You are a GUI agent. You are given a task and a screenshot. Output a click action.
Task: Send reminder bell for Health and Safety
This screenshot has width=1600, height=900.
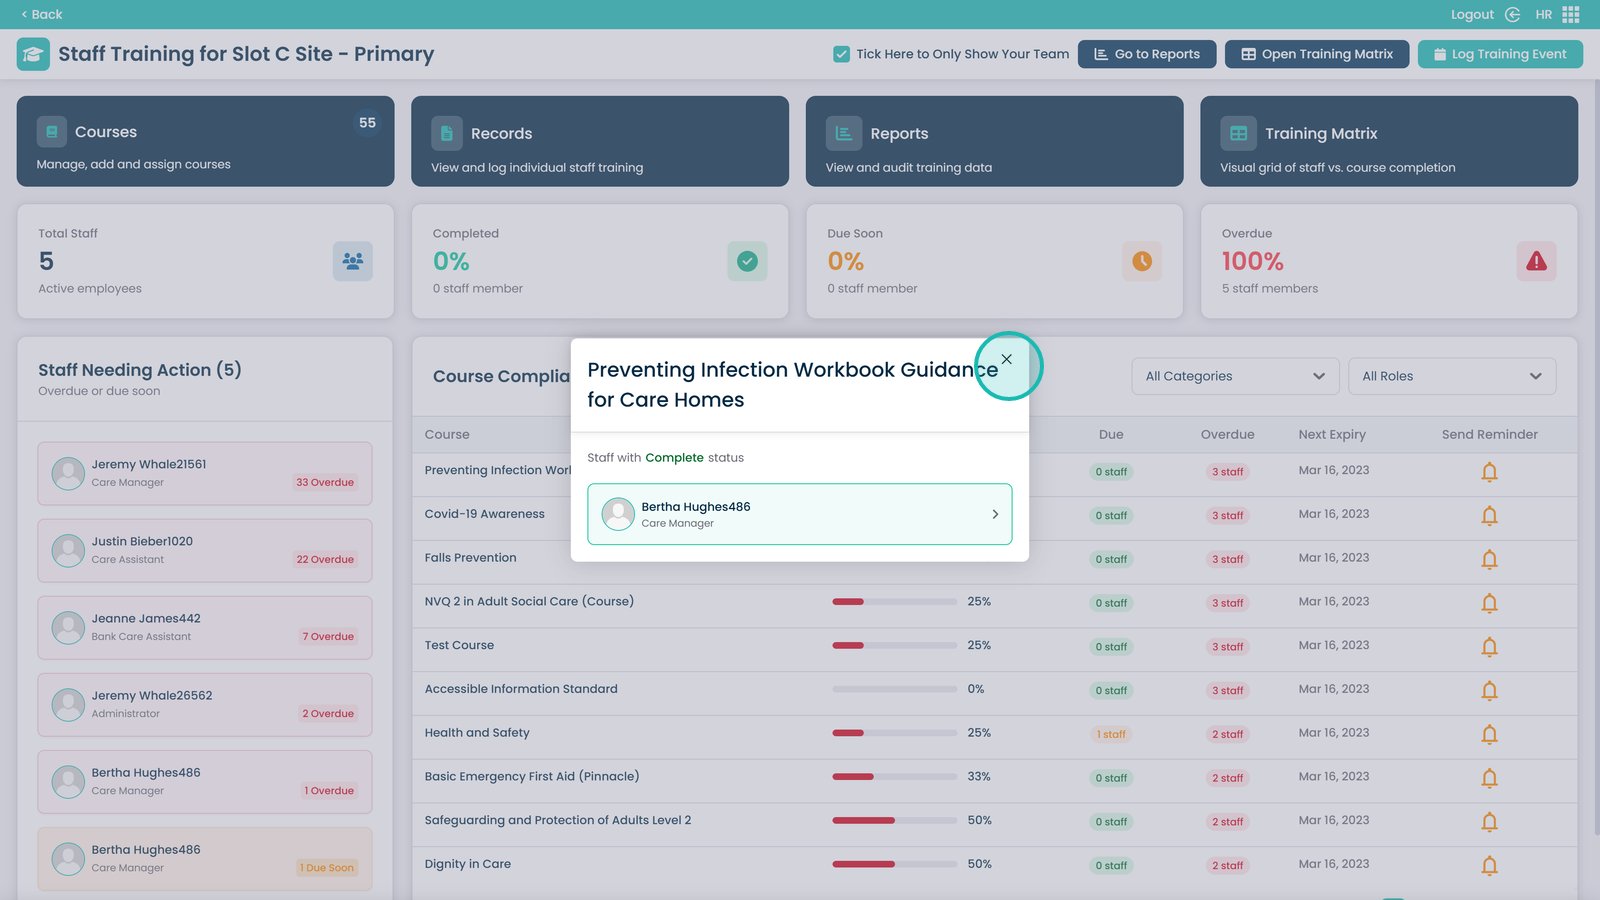(x=1489, y=735)
